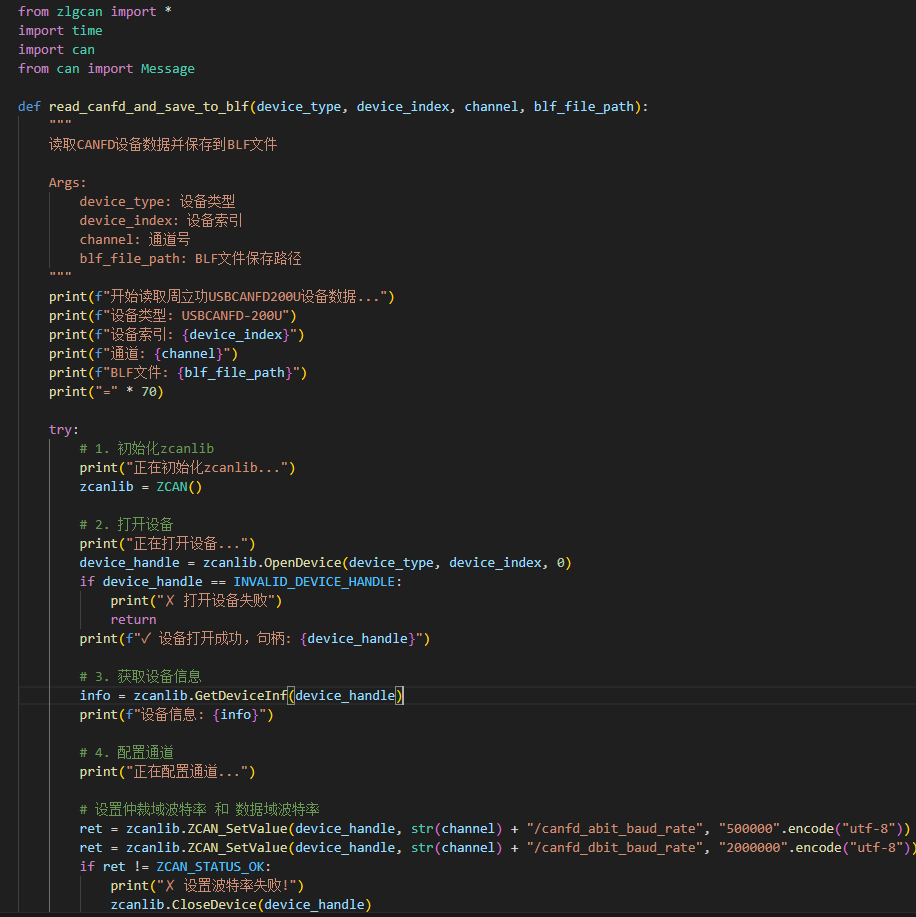Click string '/canfd_dbit_baud_rate'
The width and height of the screenshot is (916, 917).
pyautogui.click(x=614, y=847)
